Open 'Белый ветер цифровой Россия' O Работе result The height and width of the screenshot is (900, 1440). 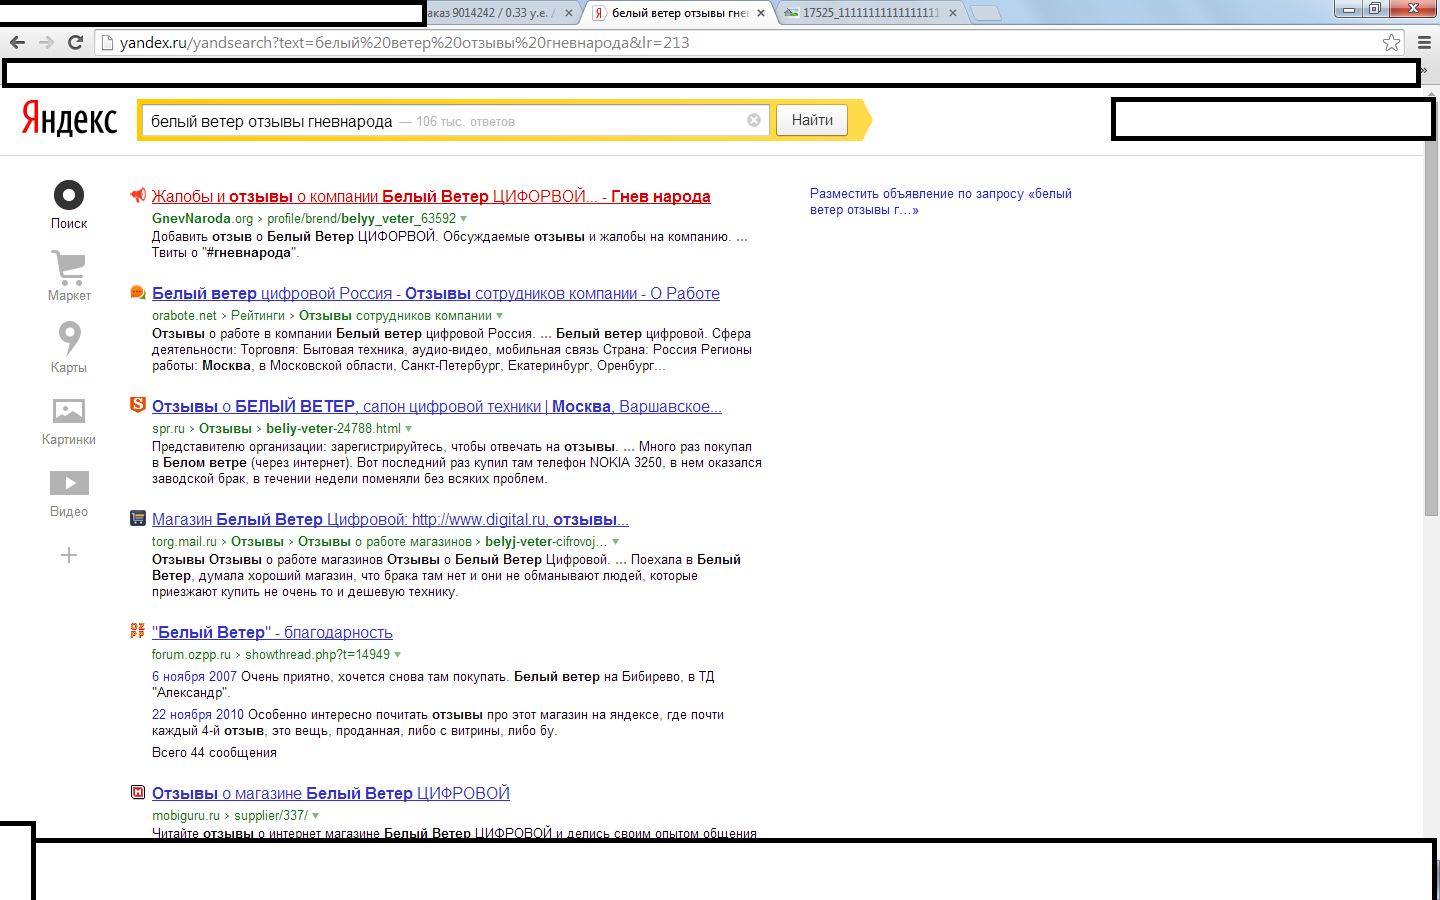click(x=436, y=293)
